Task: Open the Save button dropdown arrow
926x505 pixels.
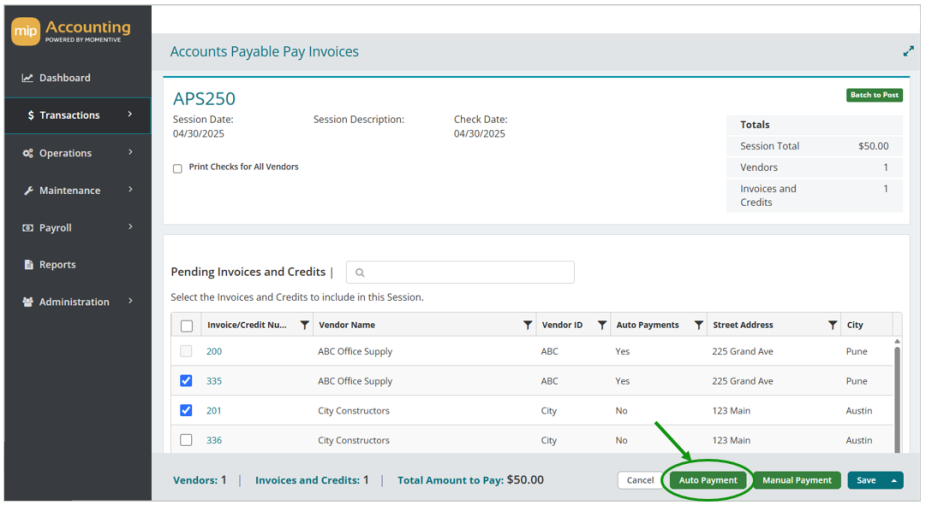Action: click(894, 481)
